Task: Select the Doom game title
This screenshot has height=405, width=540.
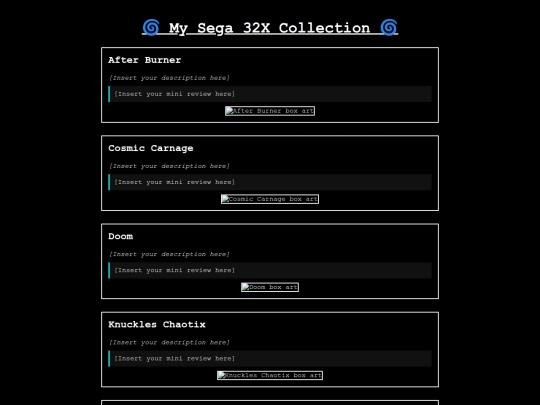Action: pyautogui.click(x=121, y=236)
